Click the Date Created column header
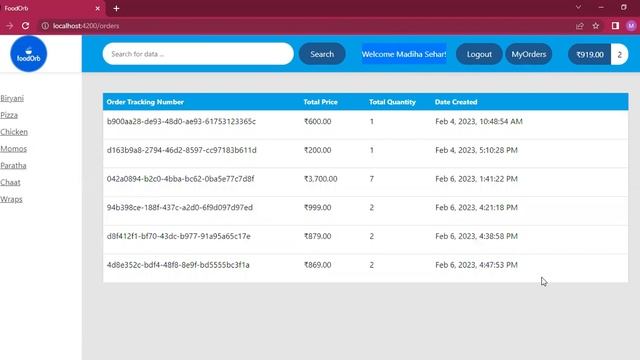This screenshot has width=640, height=360. tap(456, 102)
